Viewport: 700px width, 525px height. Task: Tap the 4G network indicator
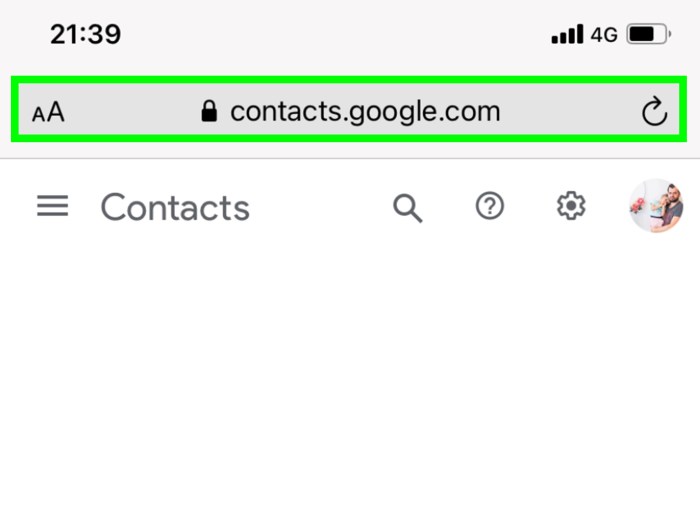pyautogui.click(x=604, y=35)
